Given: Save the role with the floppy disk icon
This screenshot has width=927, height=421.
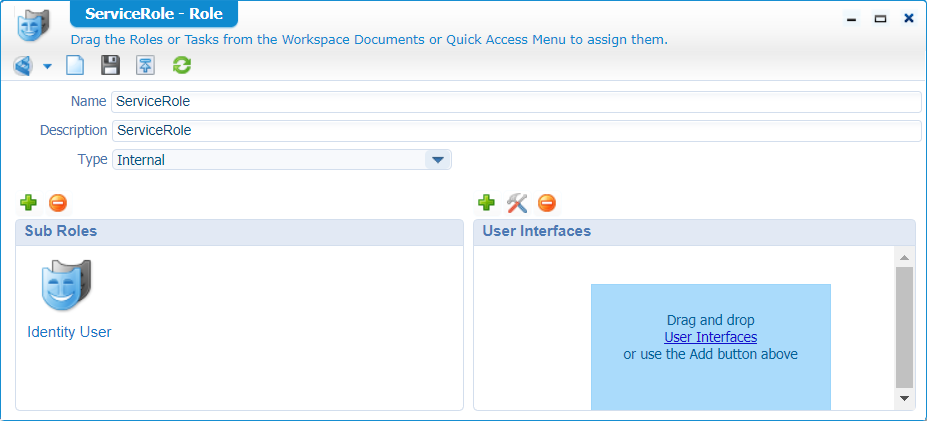Looking at the screenshot, I should [x=110, y=66].
